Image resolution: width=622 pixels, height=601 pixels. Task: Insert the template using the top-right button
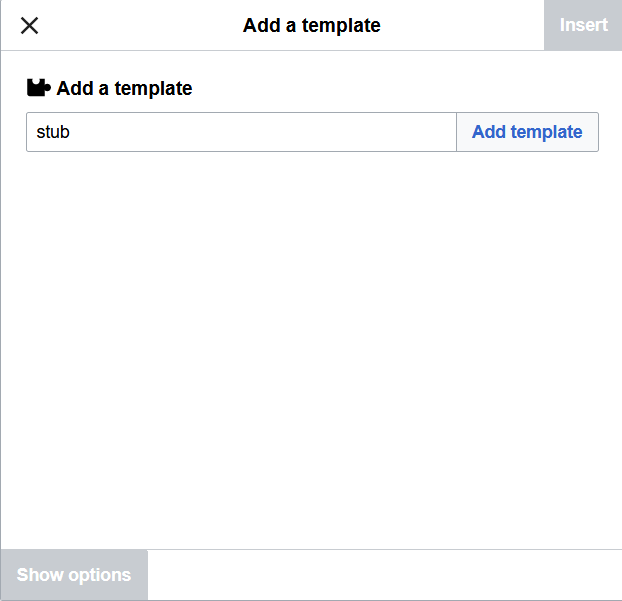click(x=583, y=25)
